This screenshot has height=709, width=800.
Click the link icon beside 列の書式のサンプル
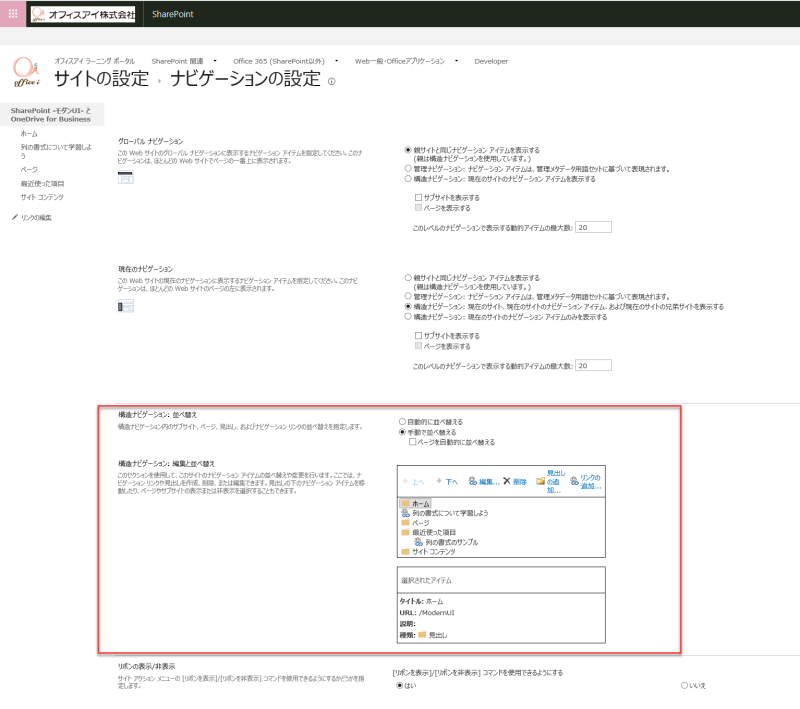(418, 542)
